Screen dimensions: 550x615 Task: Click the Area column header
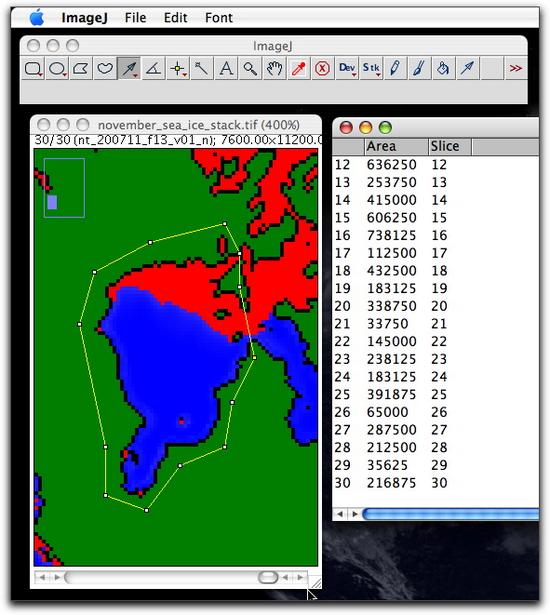point(396,146)
